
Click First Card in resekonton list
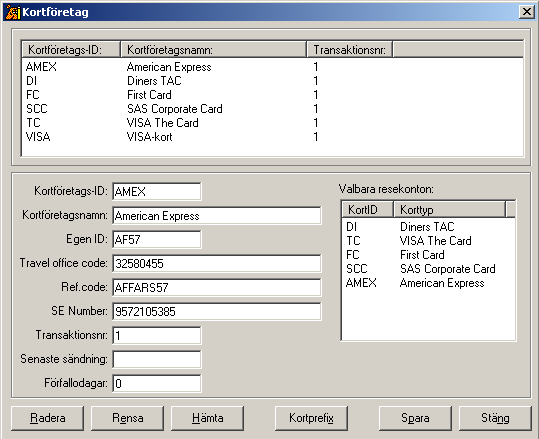coord(422,255)
